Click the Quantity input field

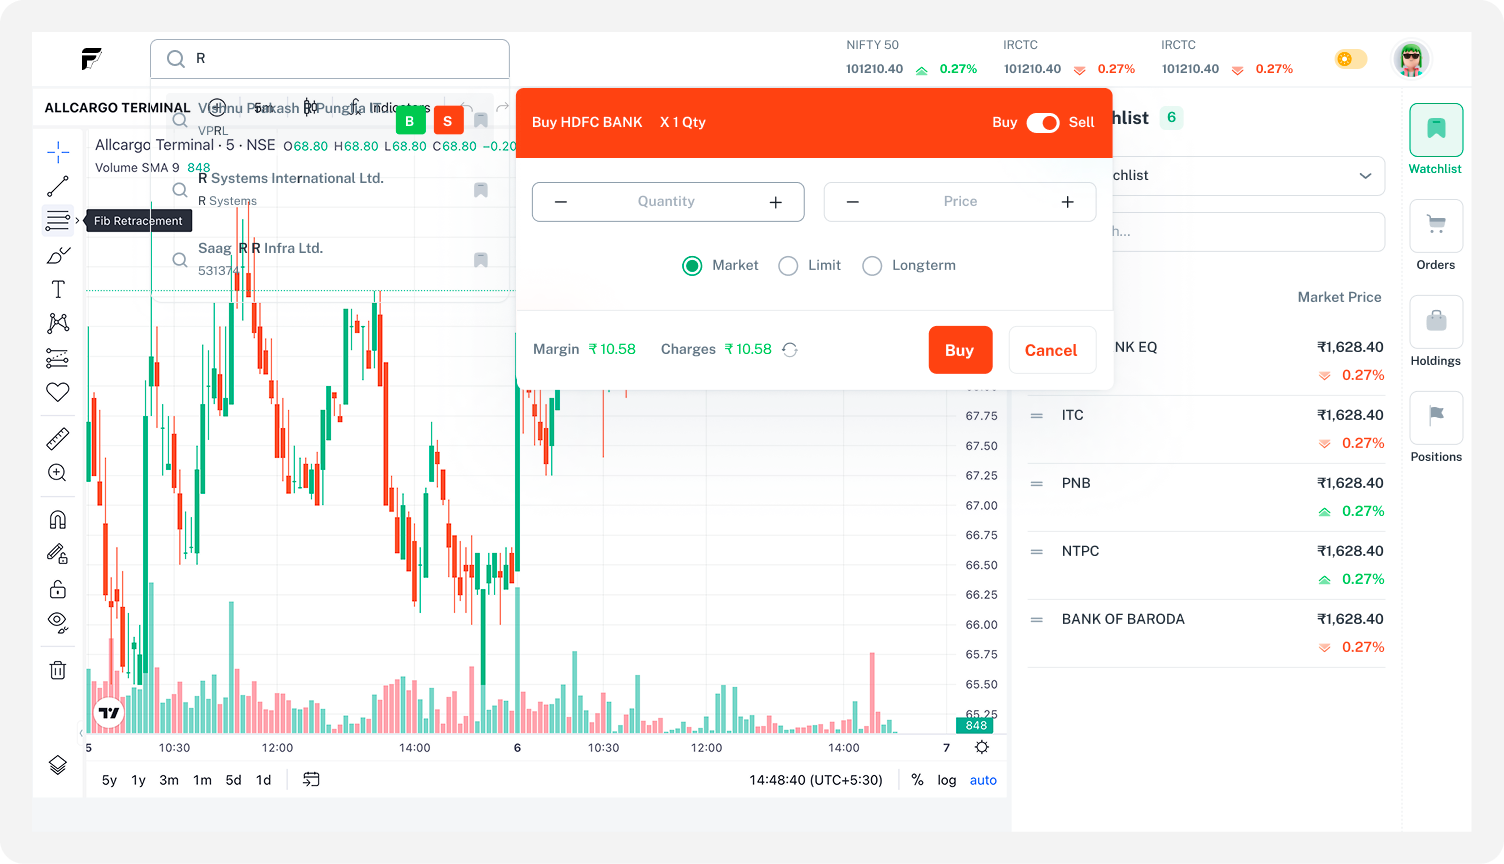[668, 202]
